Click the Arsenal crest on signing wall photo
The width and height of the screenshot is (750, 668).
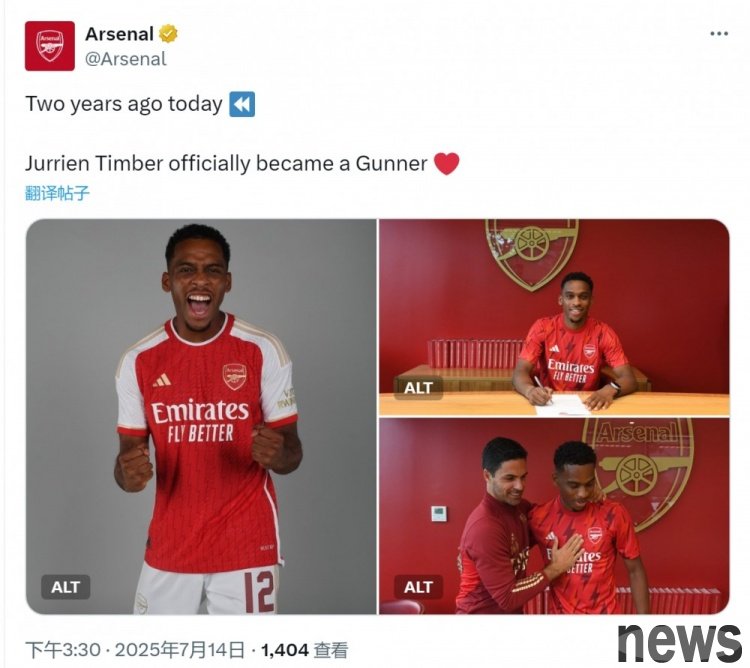(532, 253)
